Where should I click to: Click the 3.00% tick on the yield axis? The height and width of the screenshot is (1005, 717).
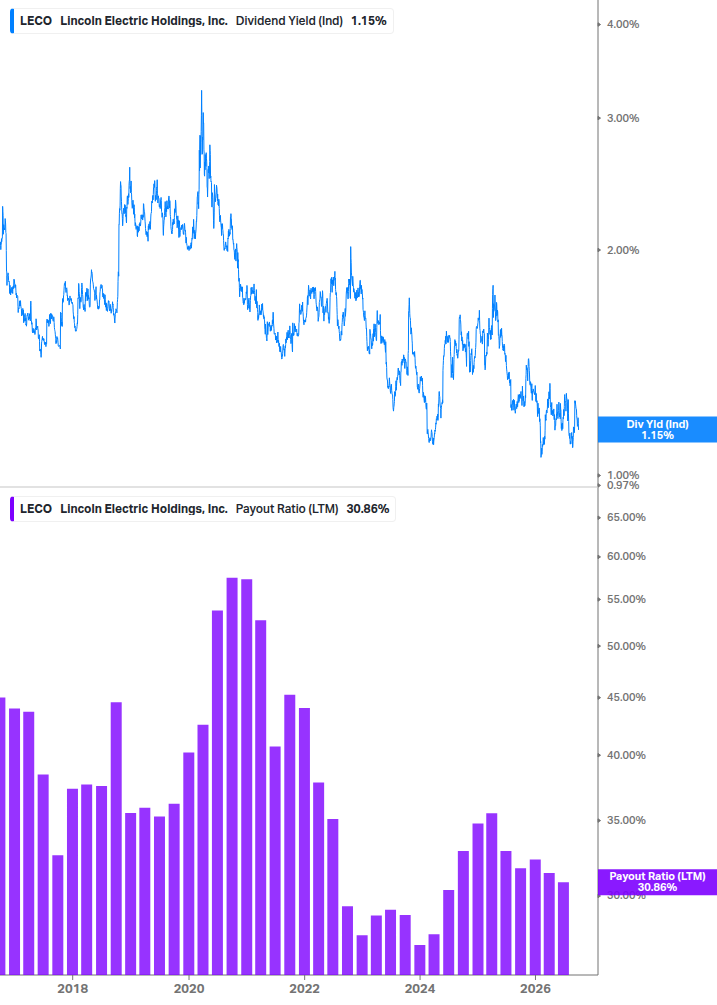coord(623,118)
